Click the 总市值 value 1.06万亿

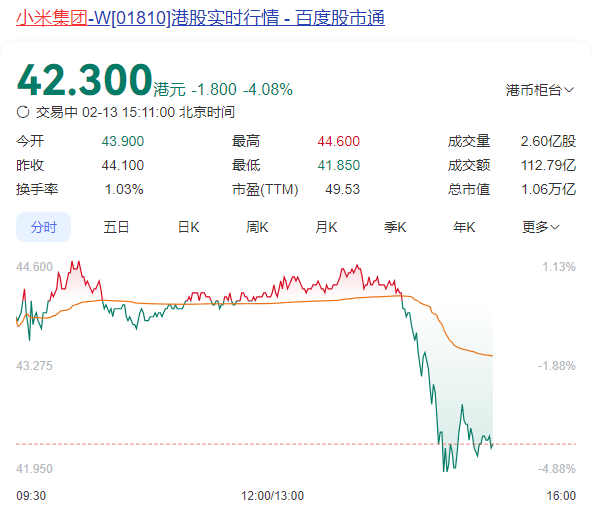(548, 189)
